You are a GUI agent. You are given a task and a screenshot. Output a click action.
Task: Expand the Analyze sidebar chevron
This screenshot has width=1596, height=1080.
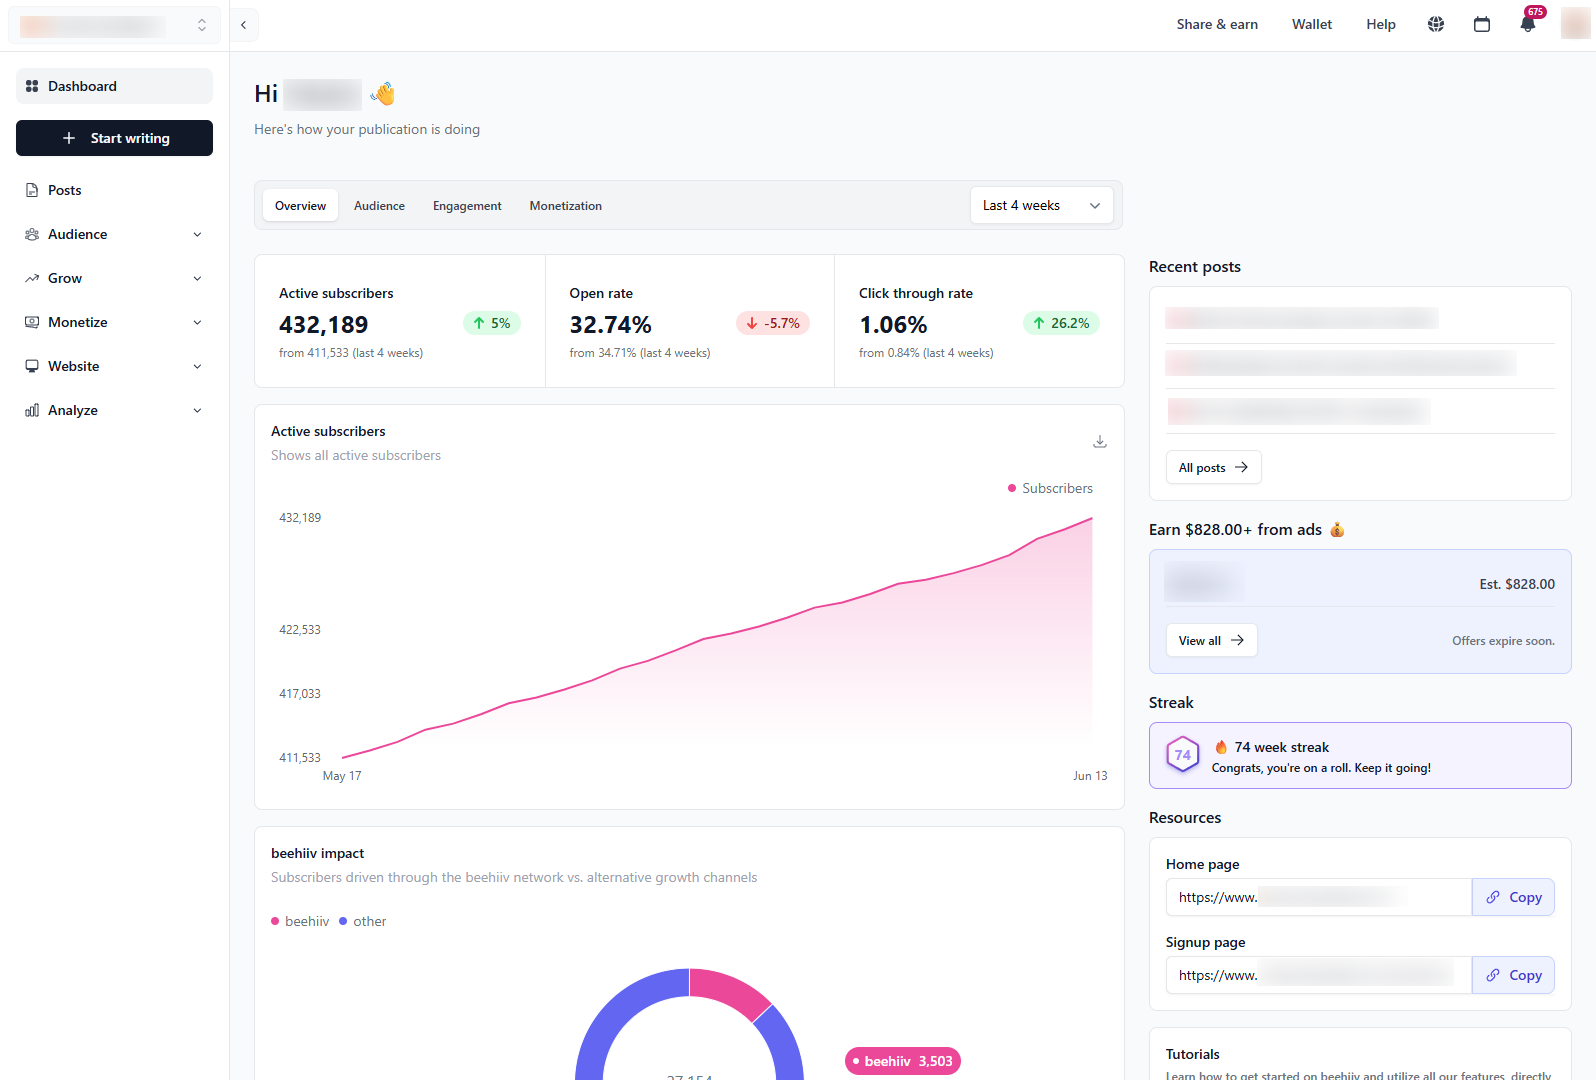(197, 410)
